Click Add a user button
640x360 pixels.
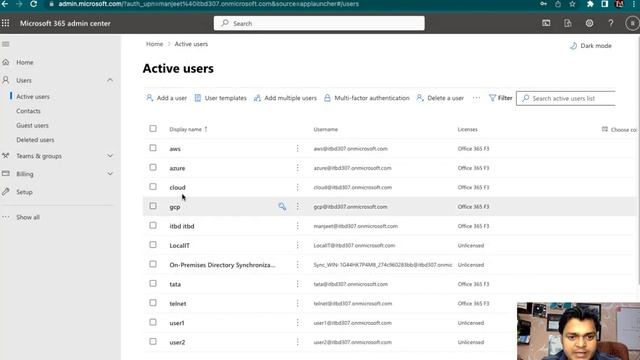click(167, 98)
